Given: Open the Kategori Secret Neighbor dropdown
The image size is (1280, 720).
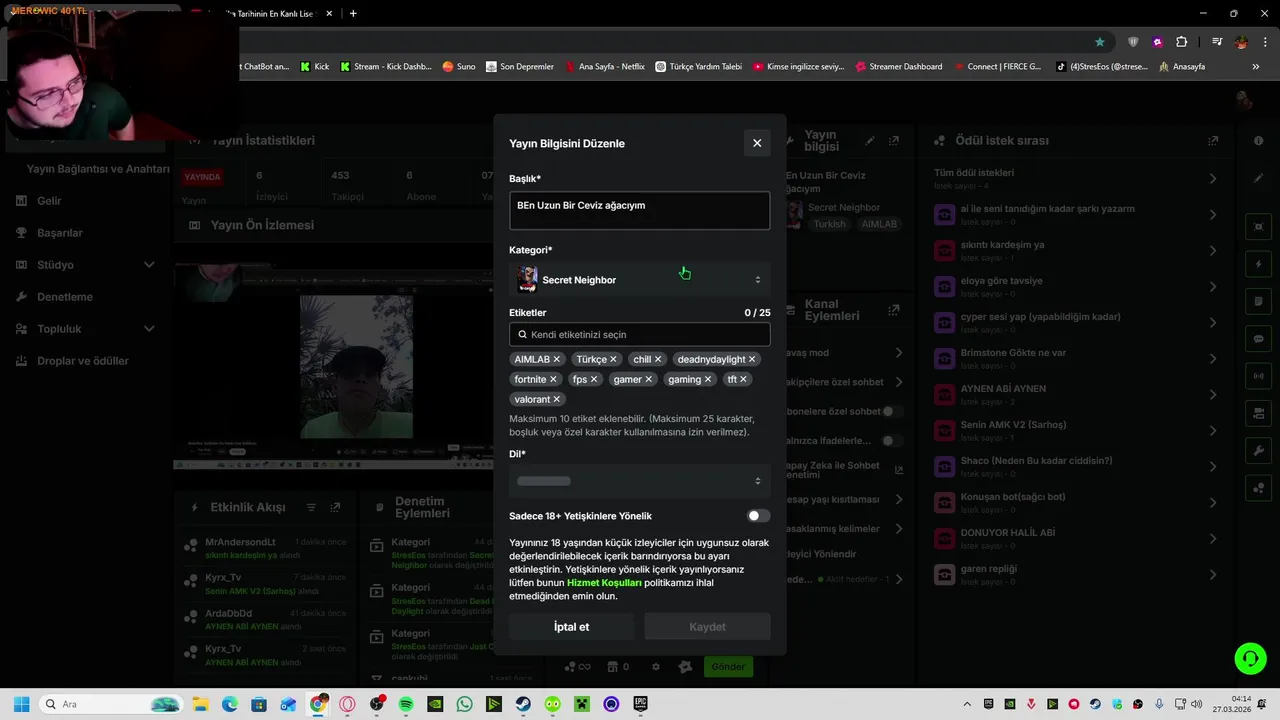Looking at the screenshot, I should (x=640, y=280).
